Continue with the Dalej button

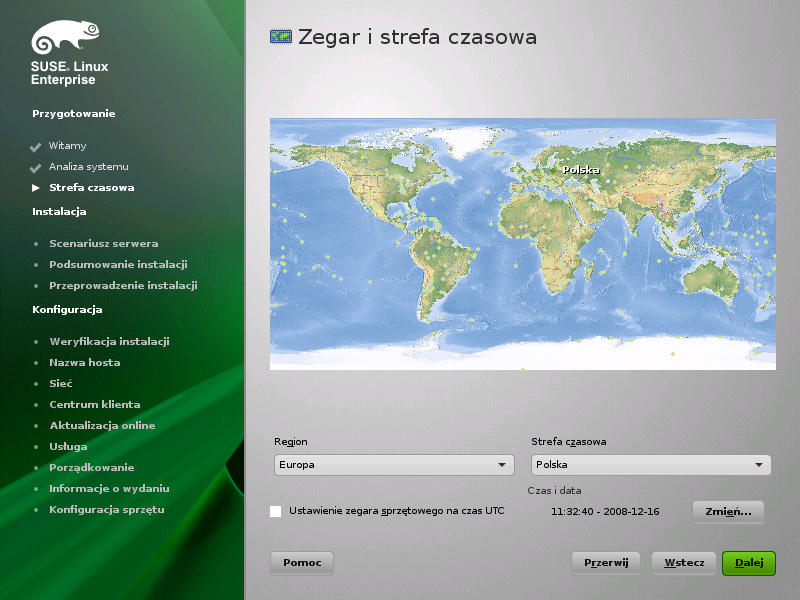click(749, 563)
